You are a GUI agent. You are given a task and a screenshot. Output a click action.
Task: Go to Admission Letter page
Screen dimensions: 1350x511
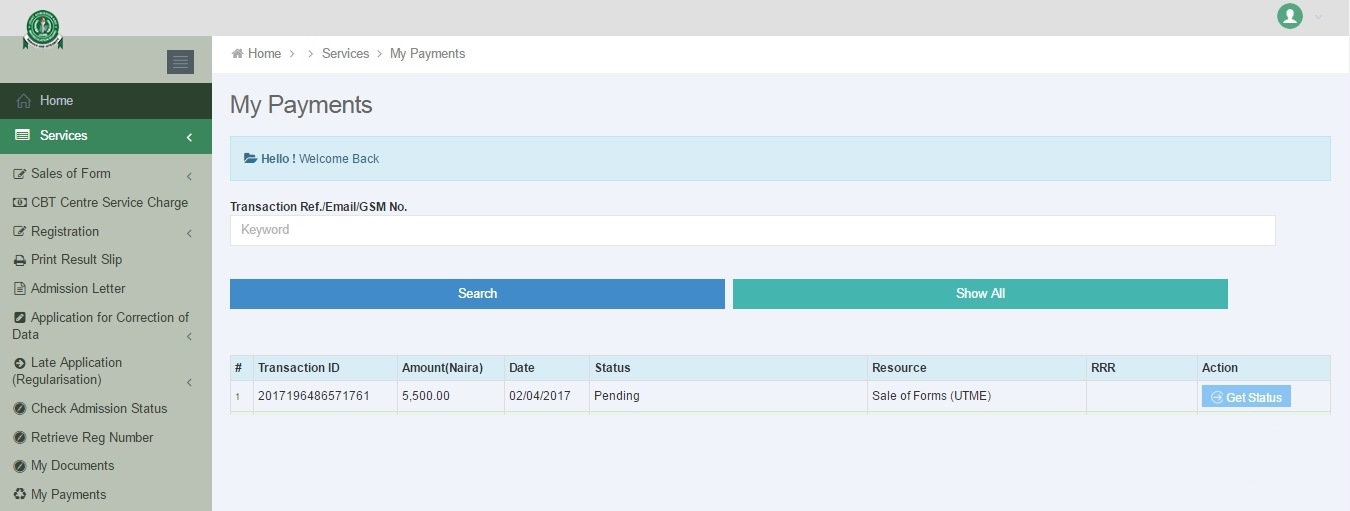(x=78, y=288)
